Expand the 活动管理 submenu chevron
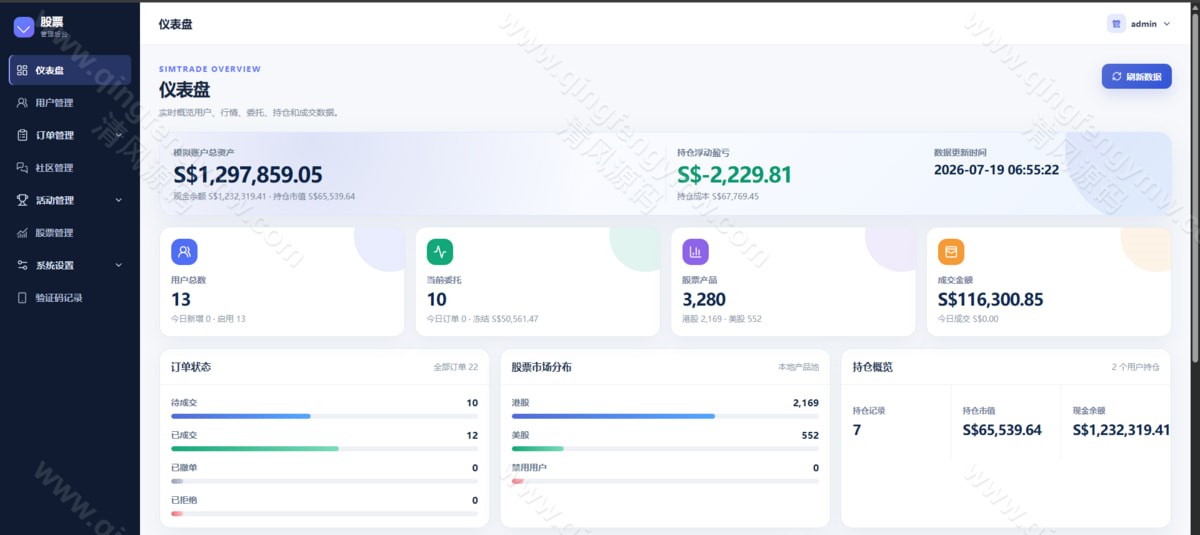Viewport: 1200px width, 535px height. pyautogui.click(x=119, y=200)
